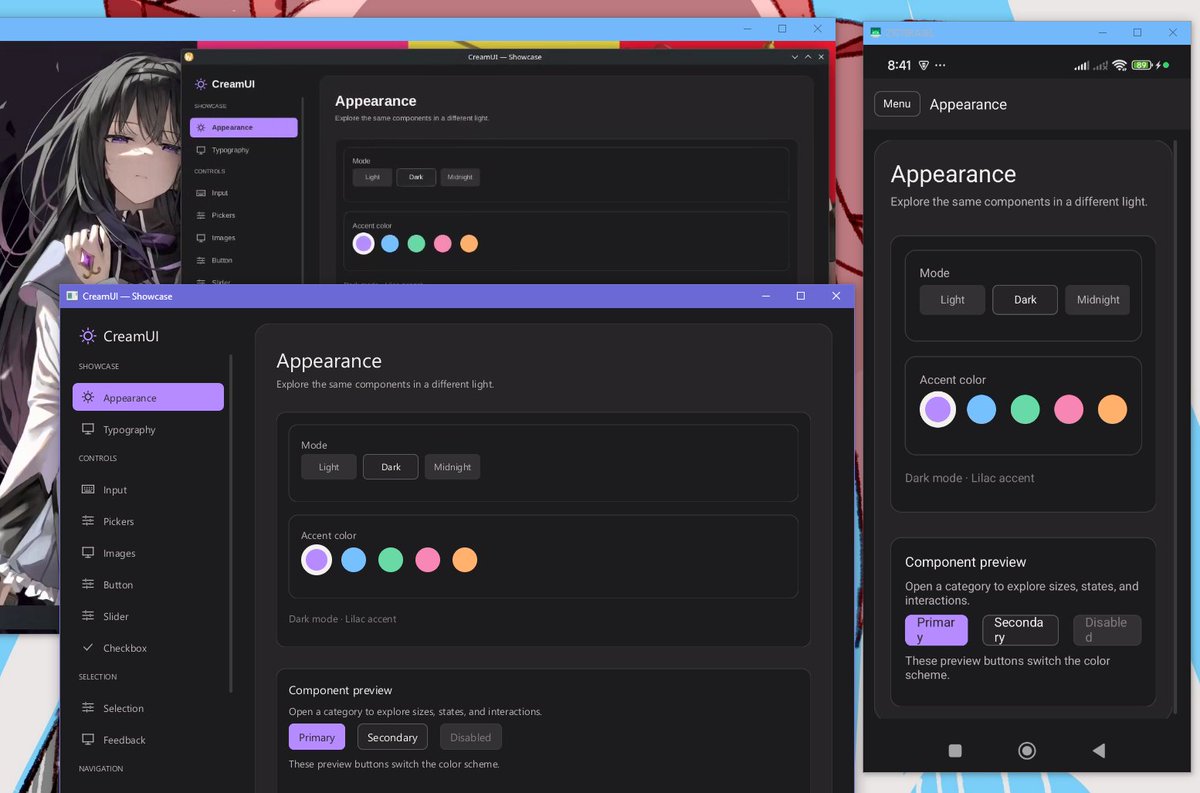The height and width of the screenshot is (793, 1200).
Task: Click the Images icon in back window sidebar
Action: [x=201, y=238]
